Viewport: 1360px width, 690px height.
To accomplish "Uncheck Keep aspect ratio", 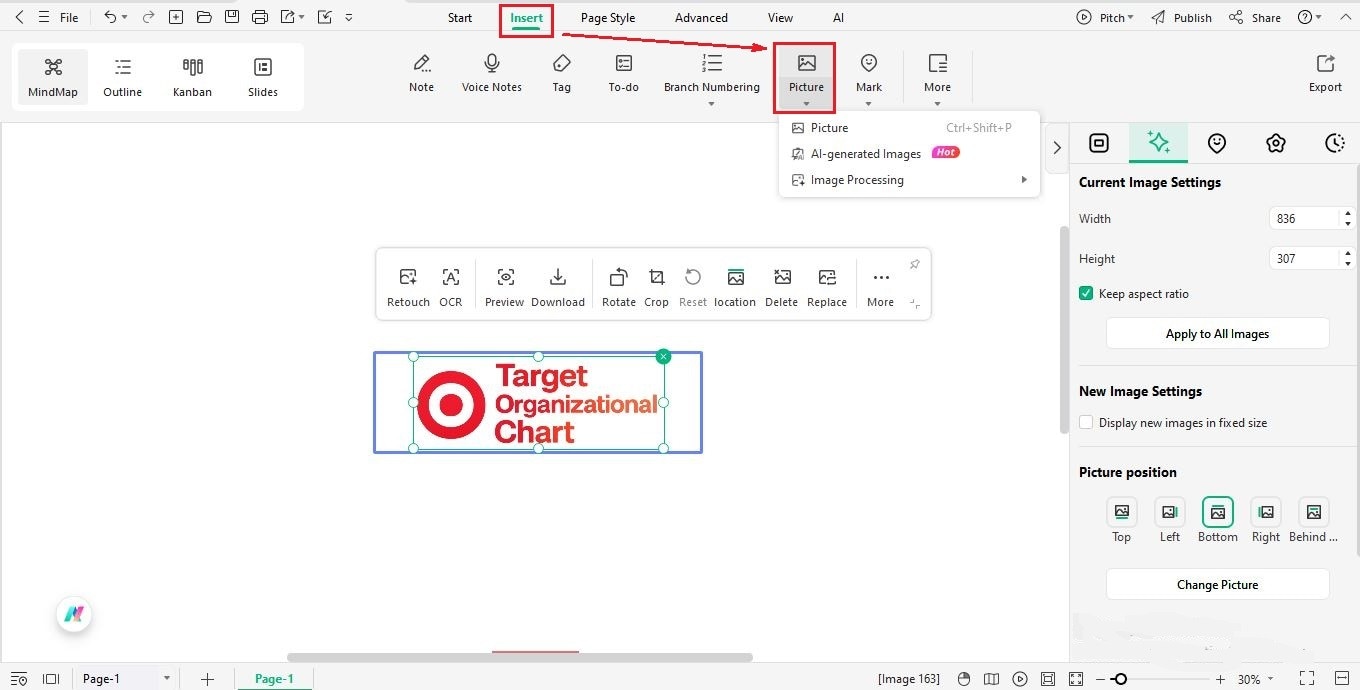I will (1086, 294).
